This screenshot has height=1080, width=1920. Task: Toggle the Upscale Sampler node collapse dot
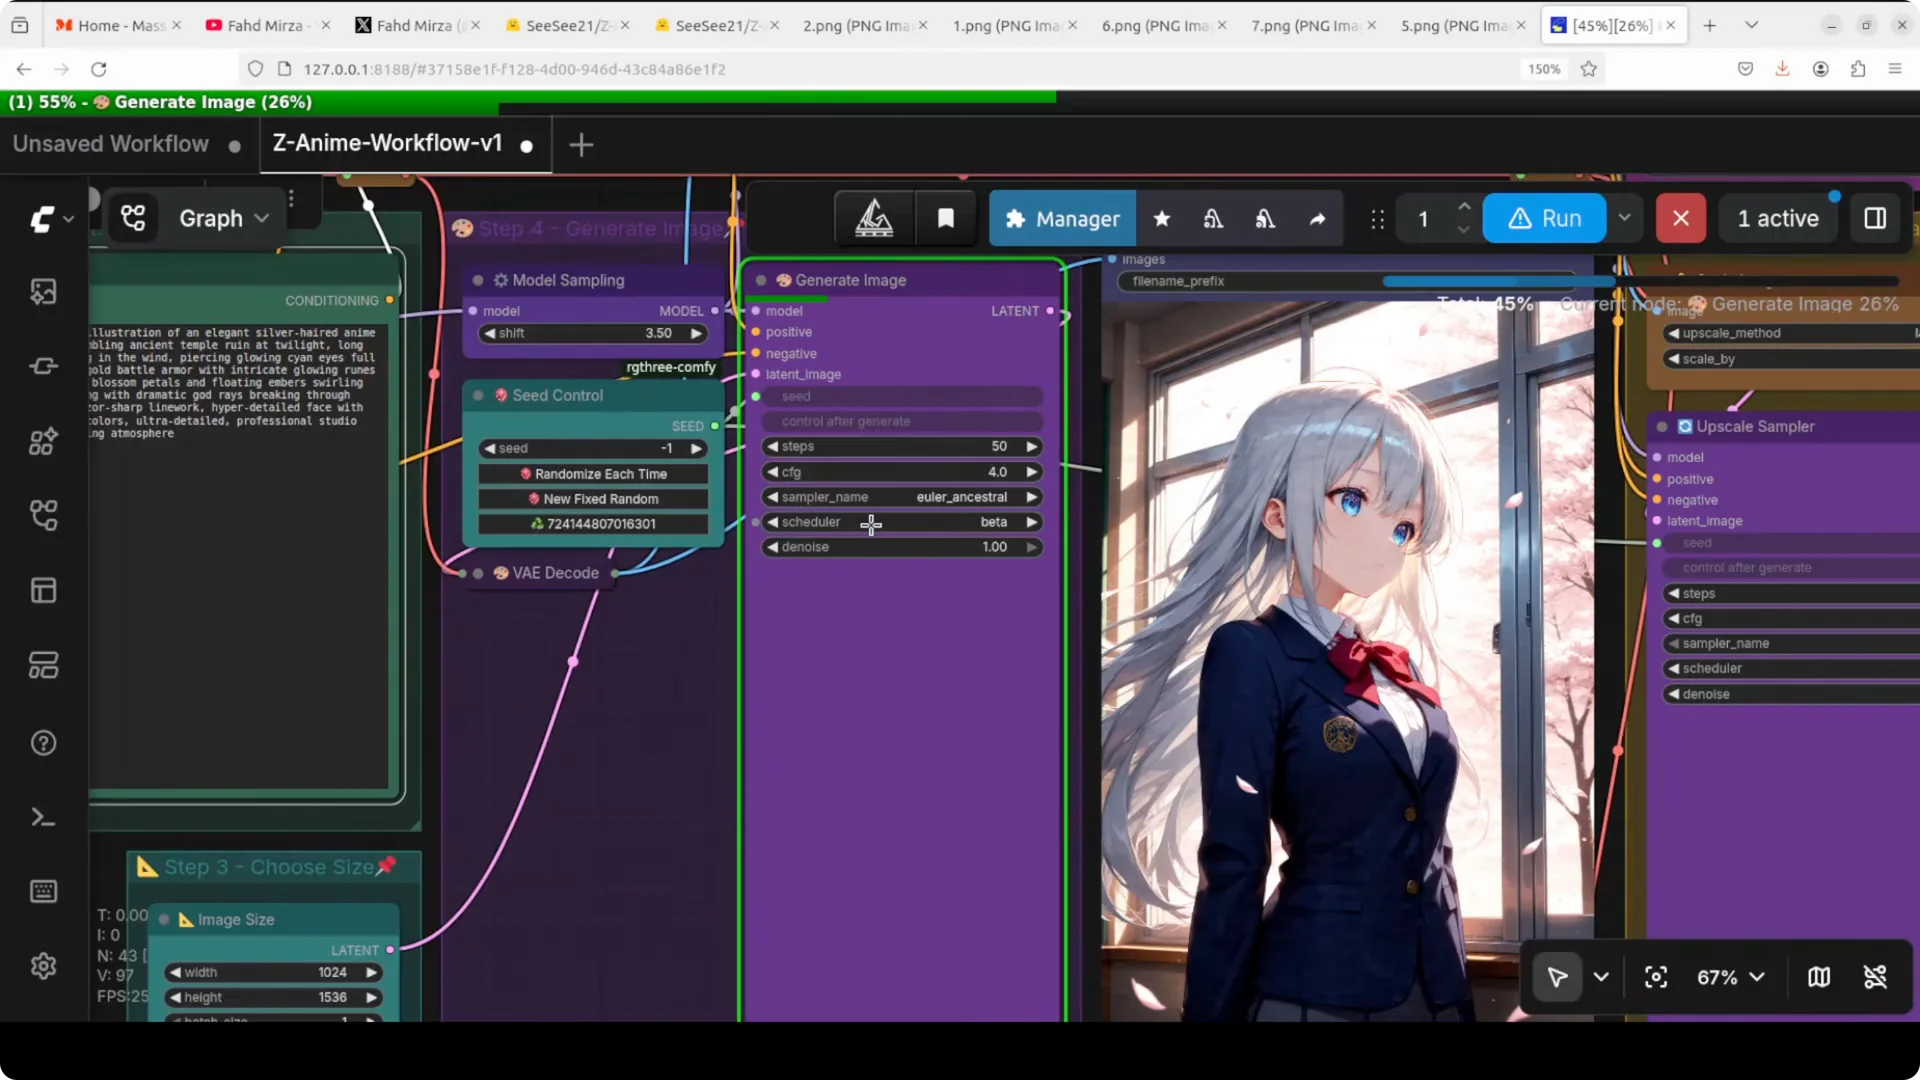(1662, 427)
